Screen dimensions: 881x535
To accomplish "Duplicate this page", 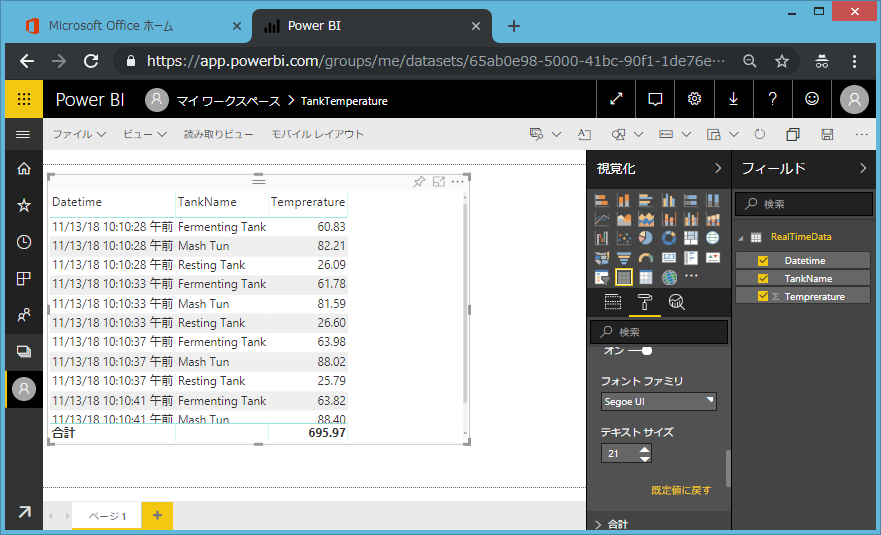I will click(793, 134).
